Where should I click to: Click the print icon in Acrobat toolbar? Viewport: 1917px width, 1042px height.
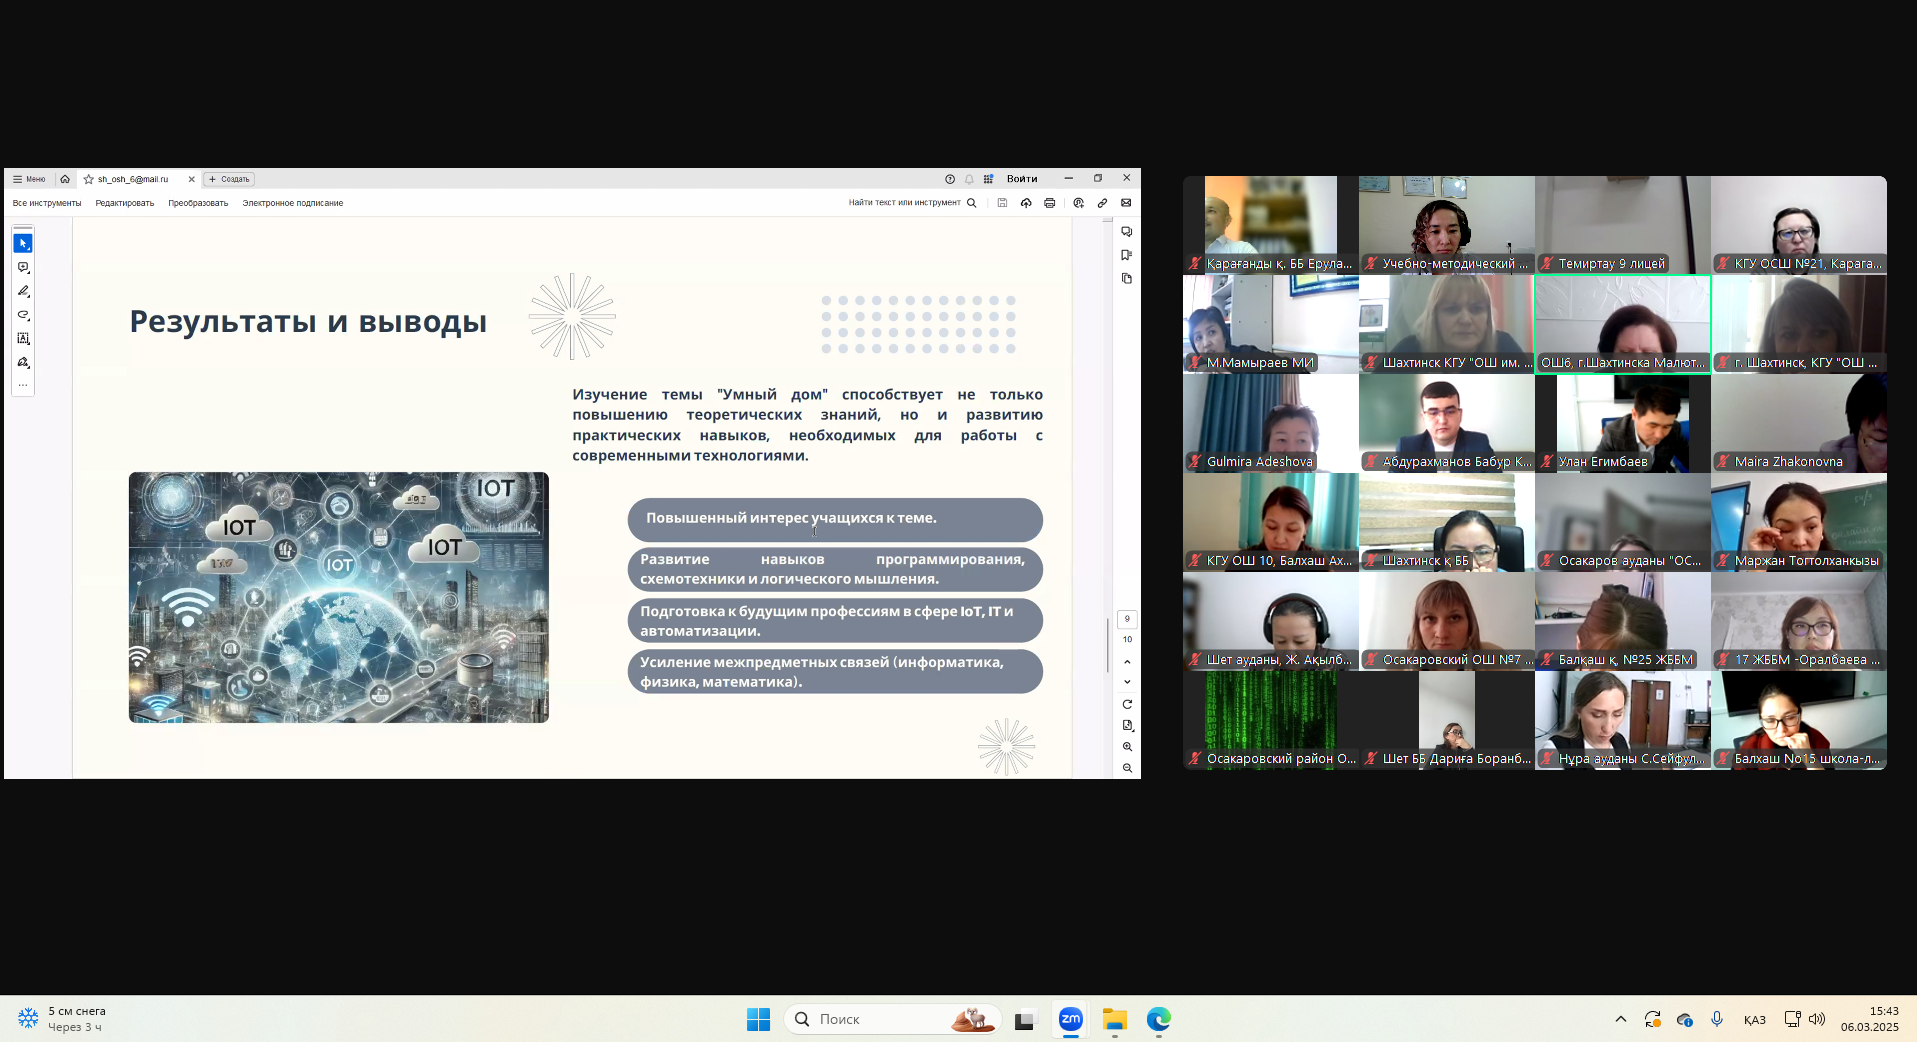1049,203
